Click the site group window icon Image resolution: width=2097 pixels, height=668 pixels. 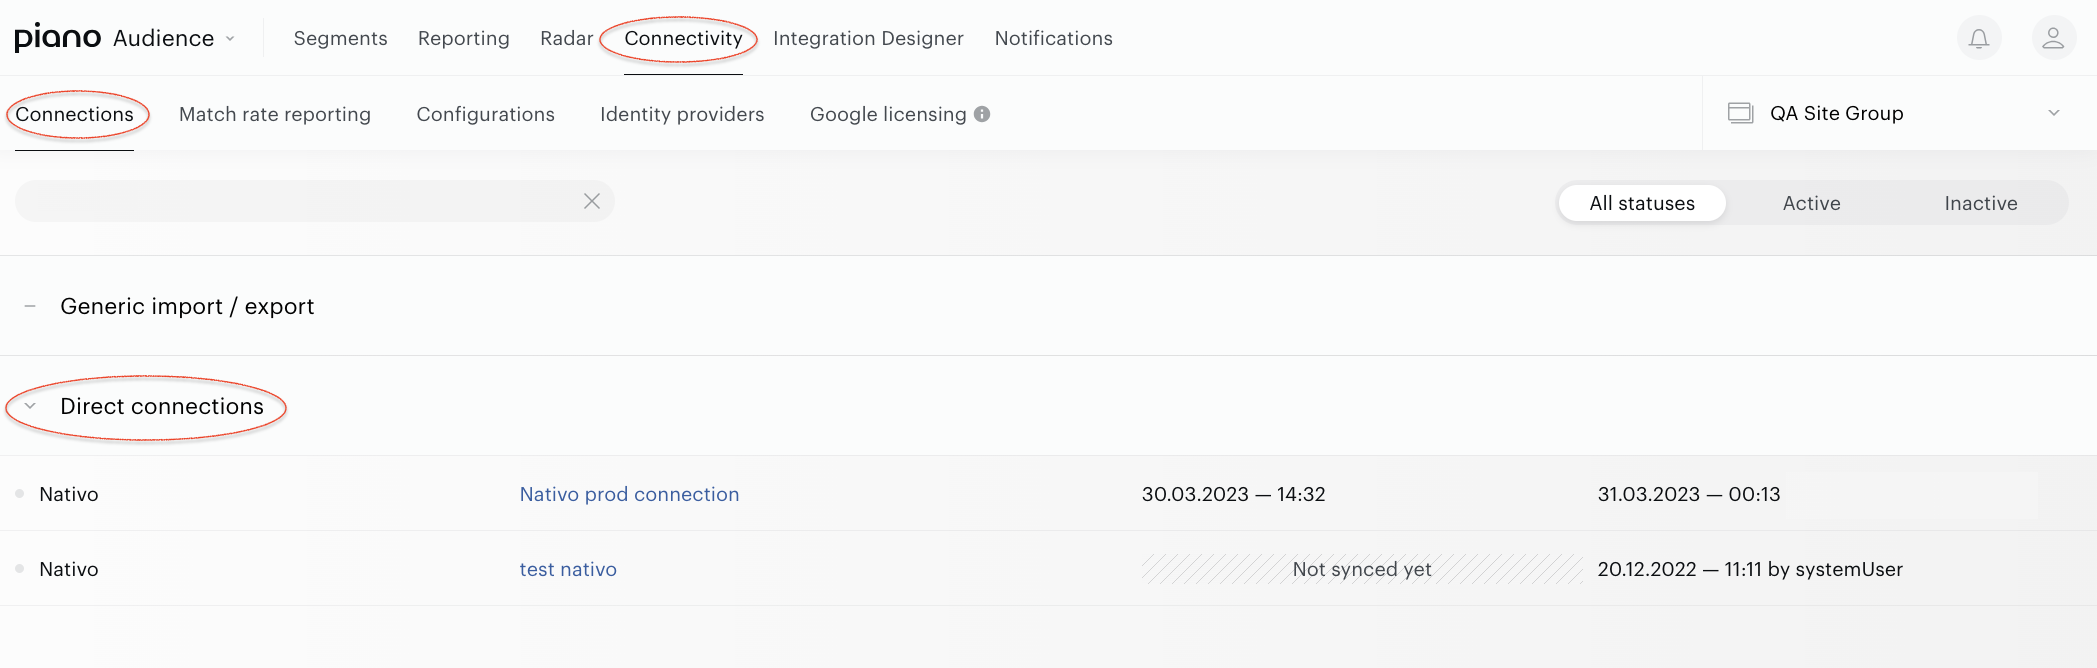(1741, 113)
